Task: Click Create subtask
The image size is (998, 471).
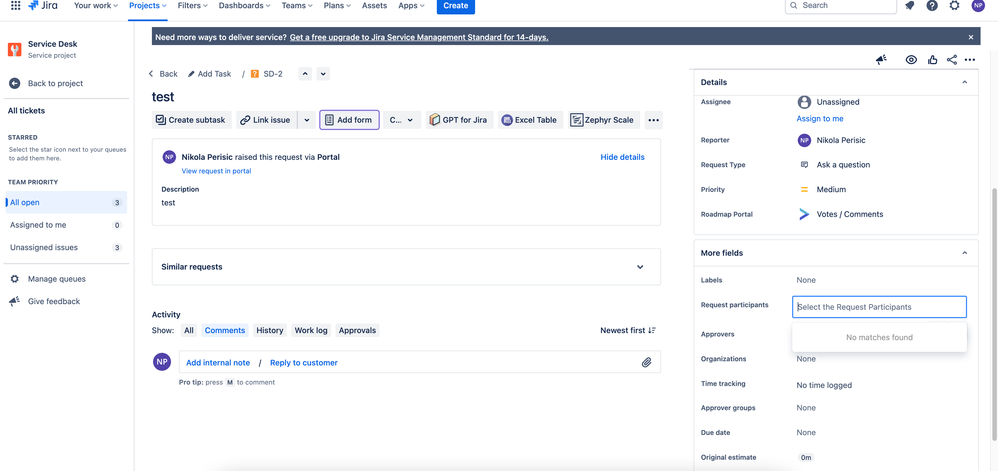Action: click(x=192, y=120)
